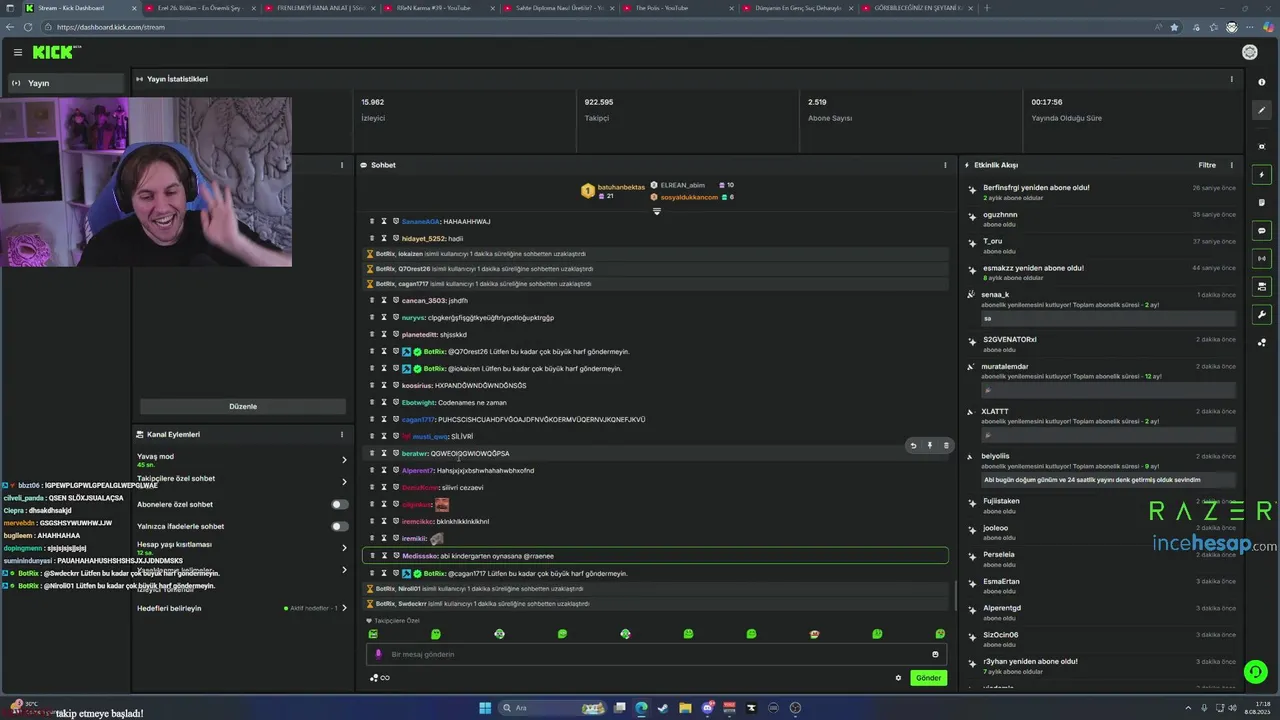Pin the hovered beratwr message
Image resolution: width=1280 pixels, height=720 pixels.
point(929,445)
